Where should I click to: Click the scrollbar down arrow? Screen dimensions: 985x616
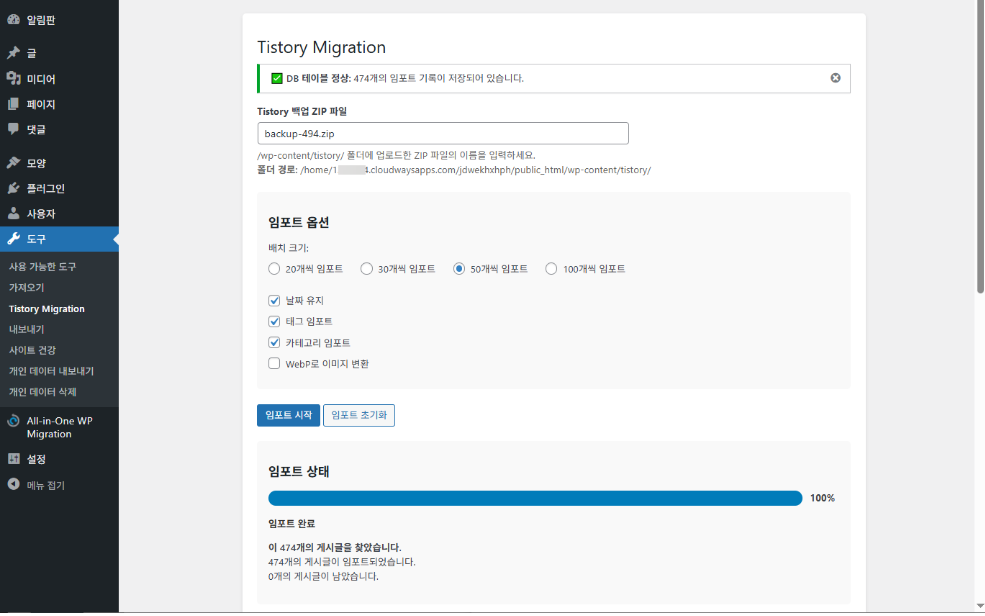pyautogui.click(x=980, y=606)
